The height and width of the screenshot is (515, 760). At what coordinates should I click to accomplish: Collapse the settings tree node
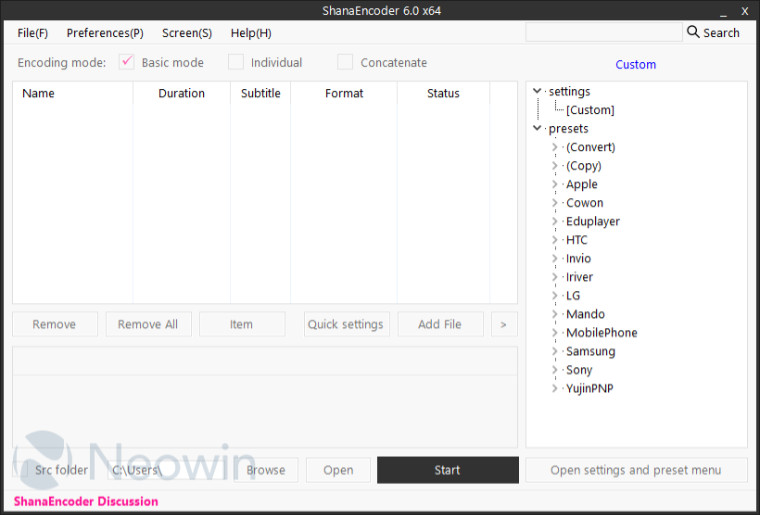(537, 92)
